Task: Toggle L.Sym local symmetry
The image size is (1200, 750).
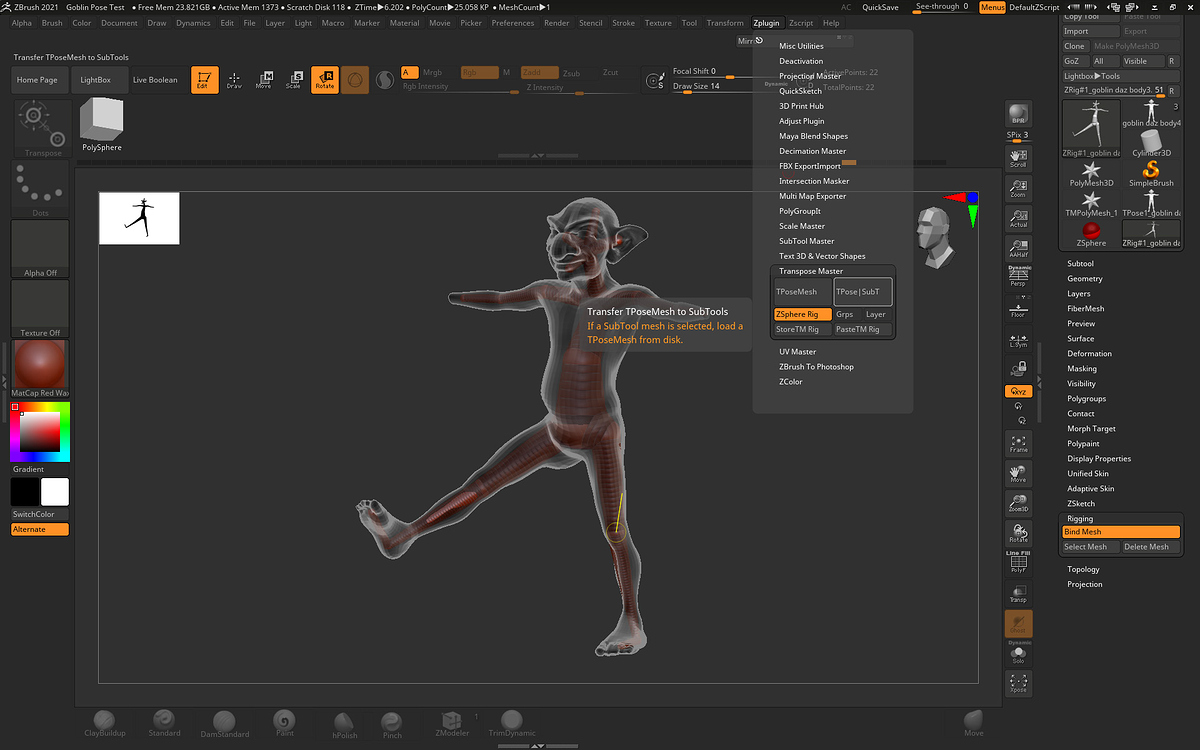Action: click(x=1018, y=339)
